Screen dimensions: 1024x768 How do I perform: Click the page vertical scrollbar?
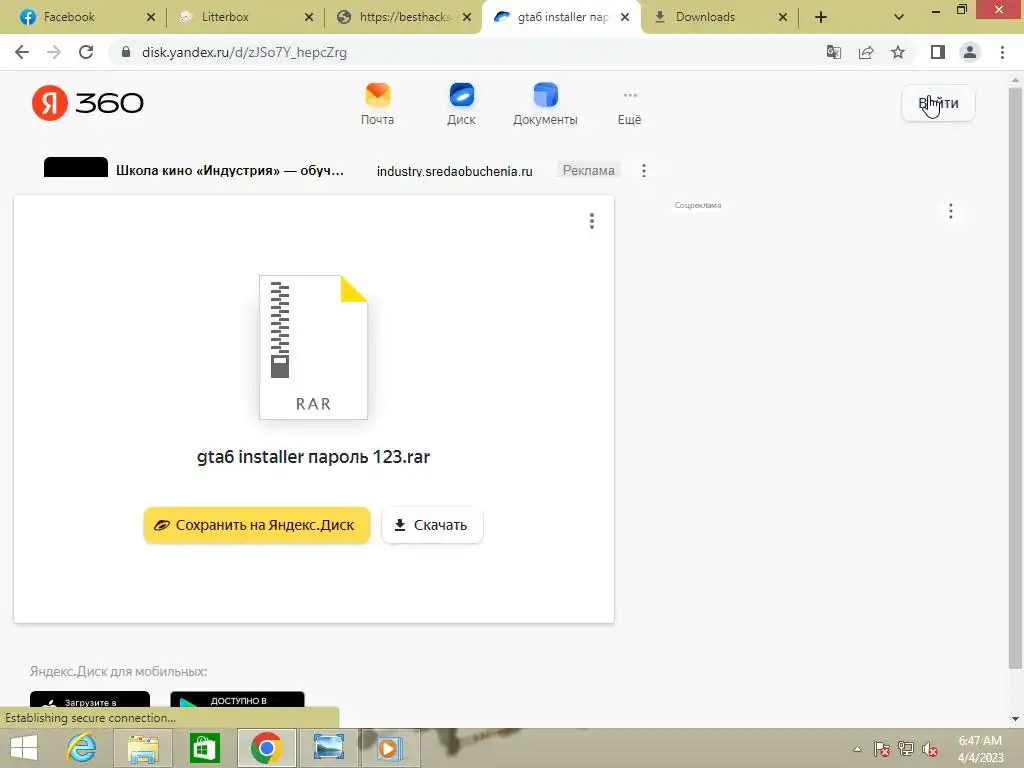(1015, 377)
